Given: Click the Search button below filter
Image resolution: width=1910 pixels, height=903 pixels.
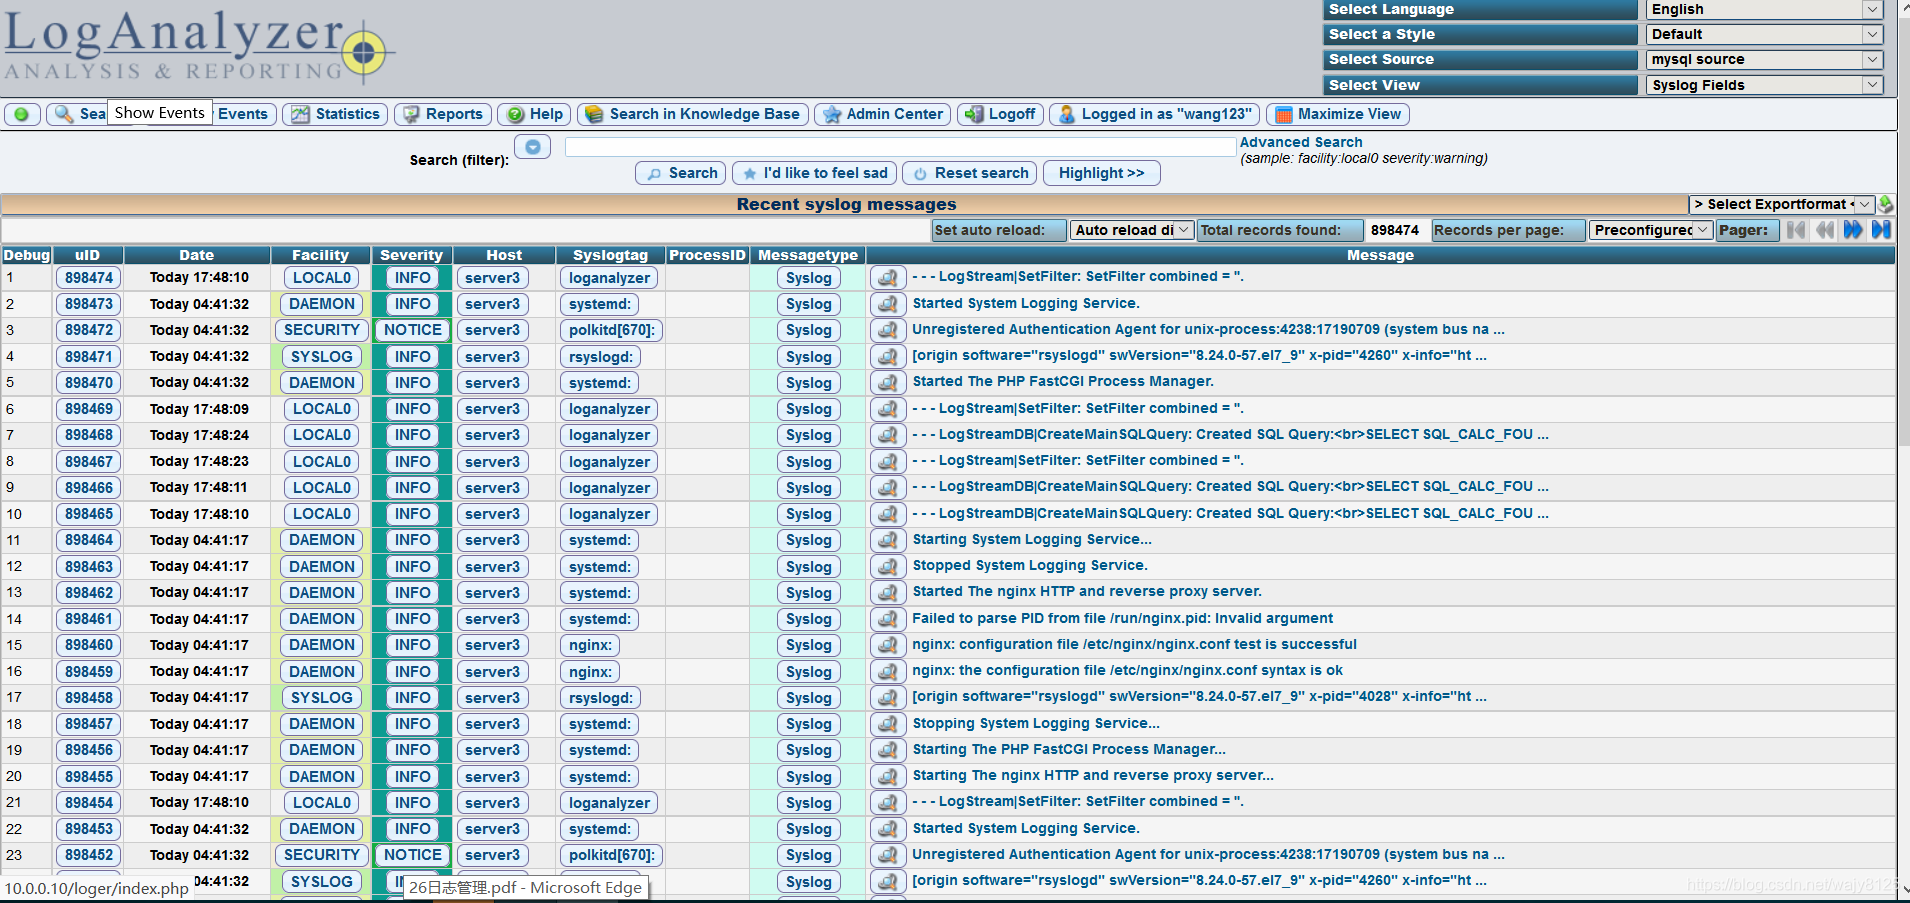Looking at the screenshot, I should tap(681, 173).
